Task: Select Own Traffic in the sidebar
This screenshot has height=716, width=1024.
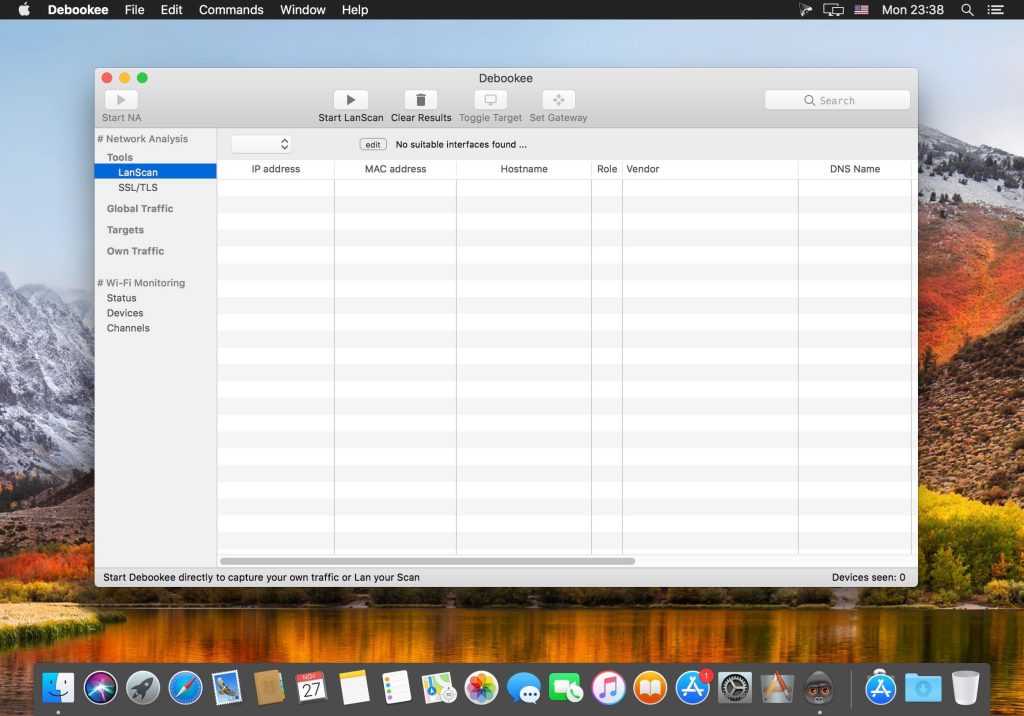Action: (135, 251)
